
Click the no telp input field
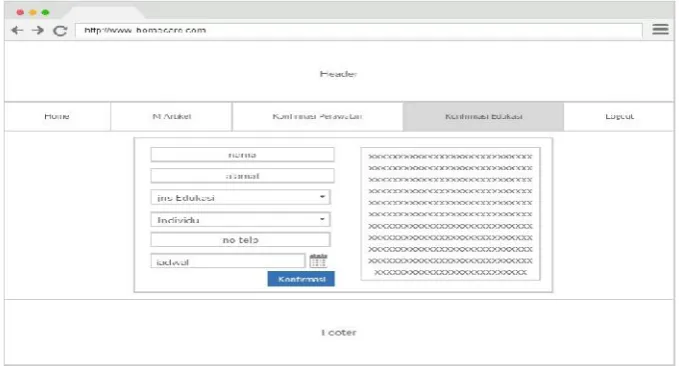(240, 240)
